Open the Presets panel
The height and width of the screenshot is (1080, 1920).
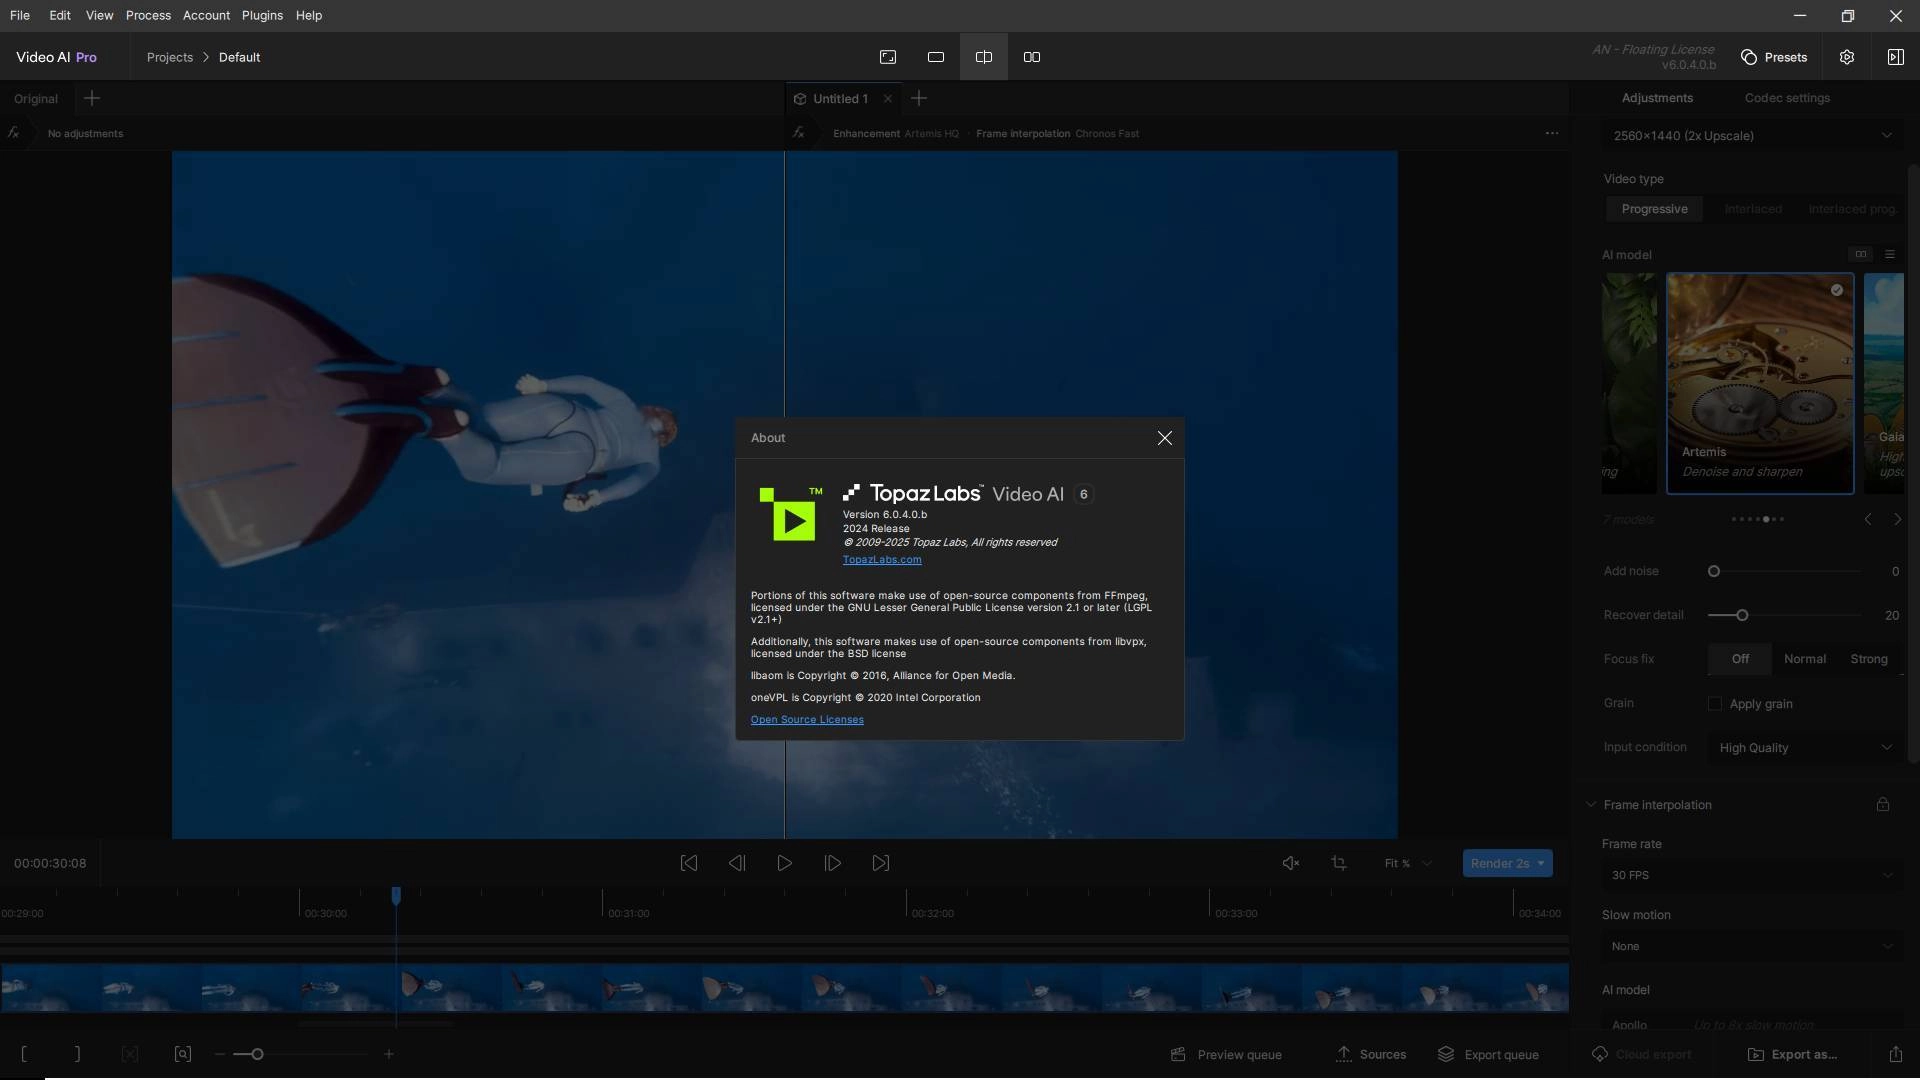pyautogui.click(x=1774, y=57)
